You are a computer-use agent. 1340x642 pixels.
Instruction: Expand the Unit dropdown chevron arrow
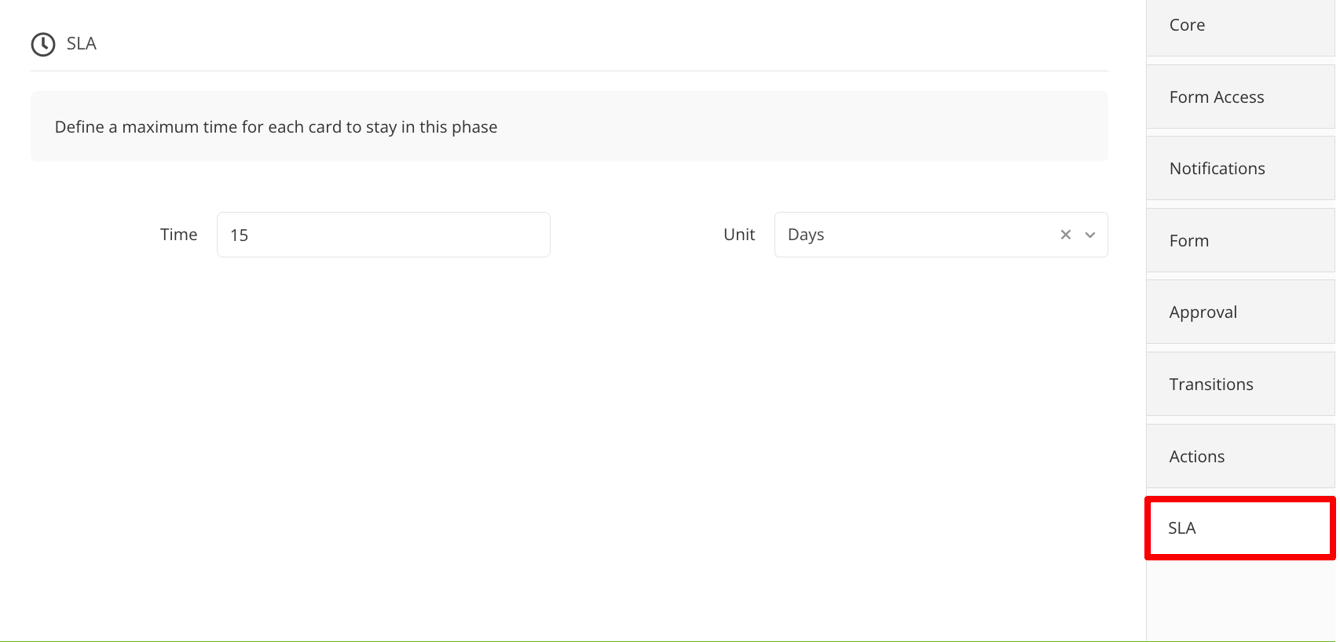[x=1090, y=235]
